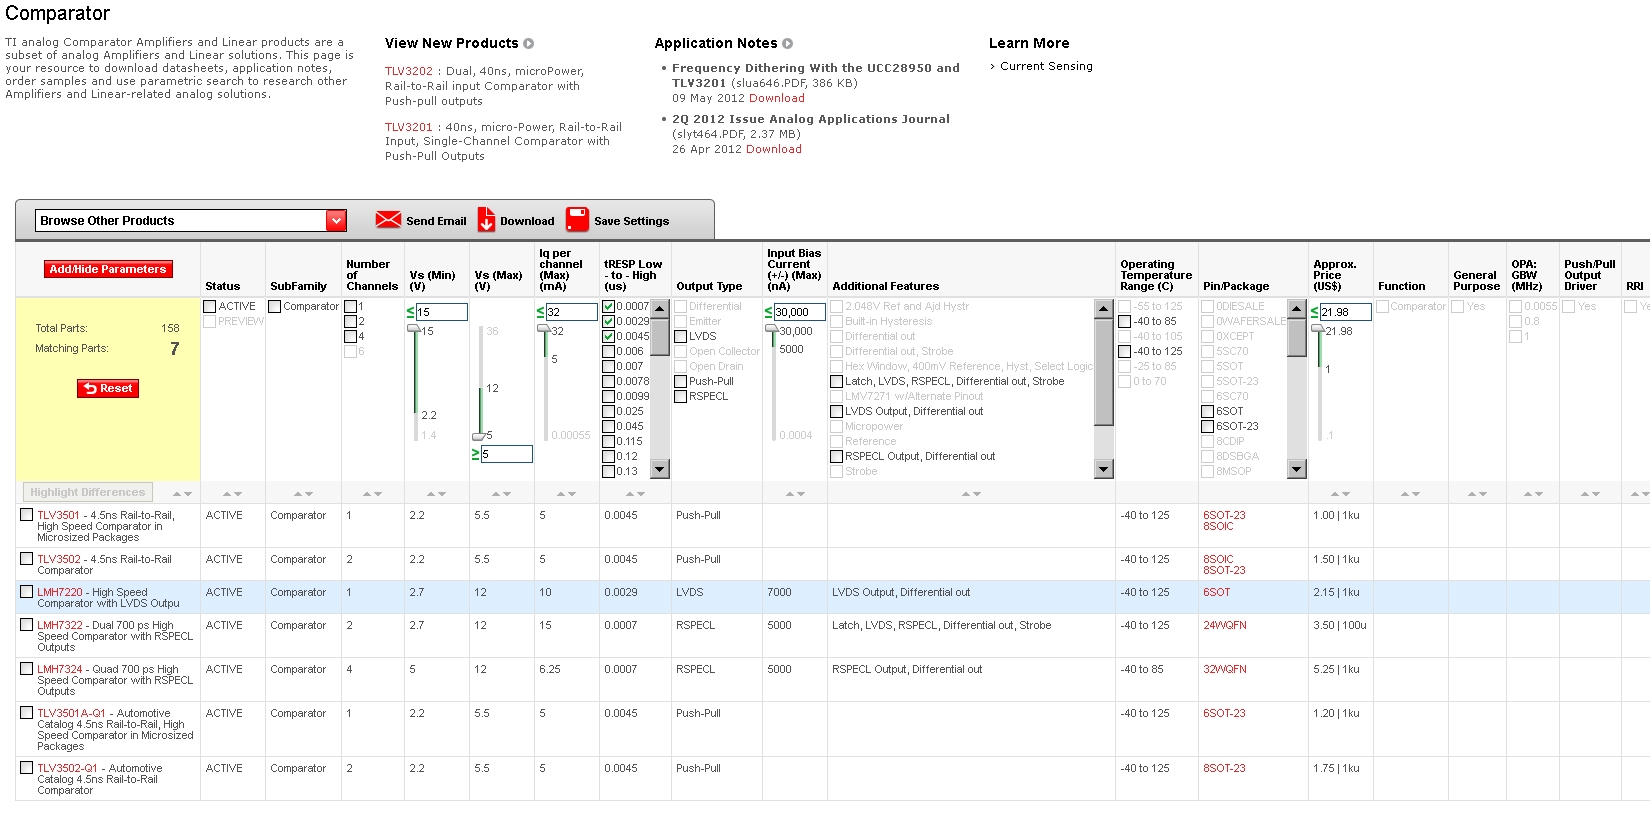Sort Push/Pull Output Driver ascending with up arrow
The image size is (1650, 825).
pos(1585,494)
